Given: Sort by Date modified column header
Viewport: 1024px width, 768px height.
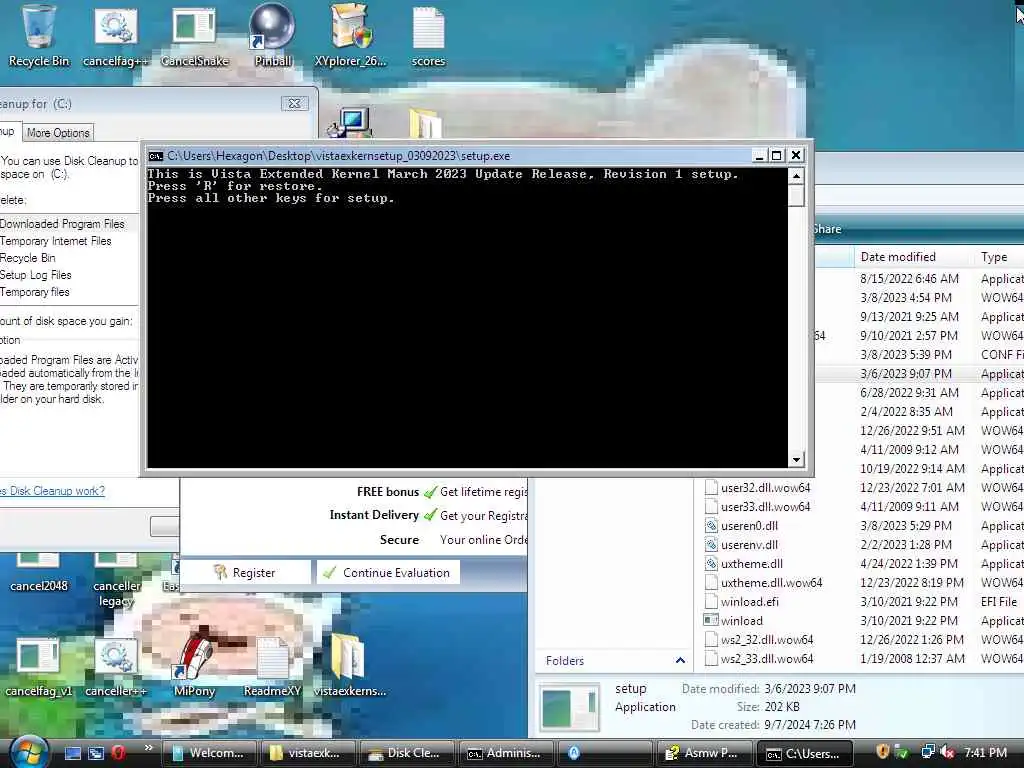Looking at the screenshot, I should click(913, 257).
